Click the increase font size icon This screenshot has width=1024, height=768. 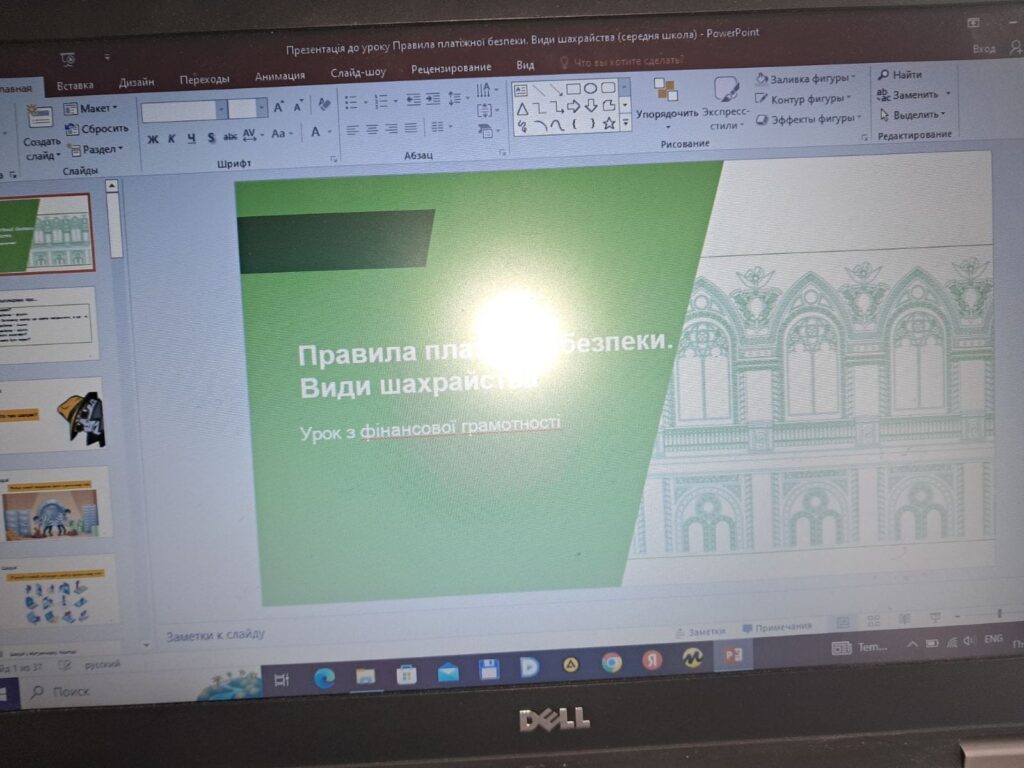[x=279, y=107]
